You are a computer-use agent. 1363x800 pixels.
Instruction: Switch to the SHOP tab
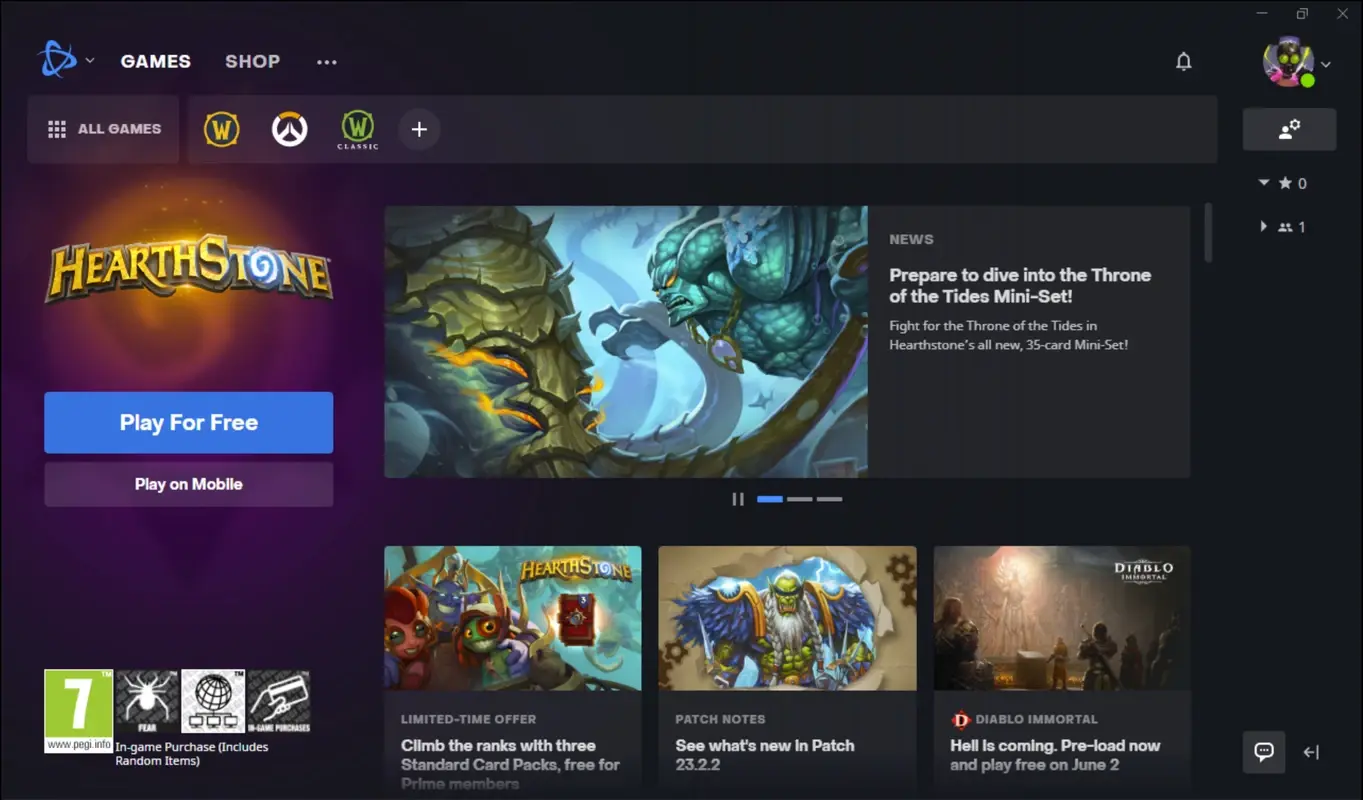[x=252, y=61]
